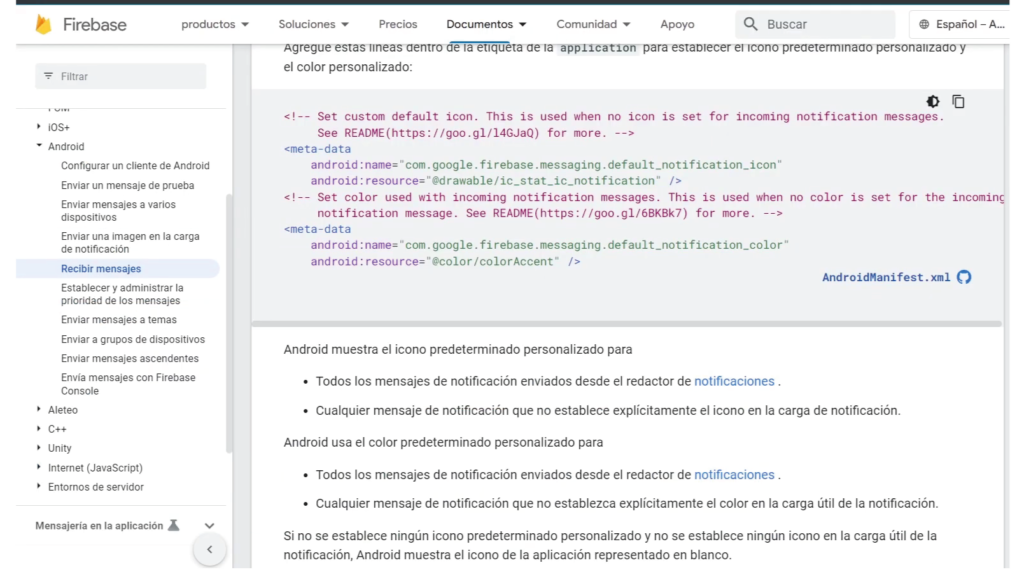Screen dimensions: 1024x572
Task: Open the Soluciones dropdown menu
Action: pyautogui.click(x=314, y=24)
